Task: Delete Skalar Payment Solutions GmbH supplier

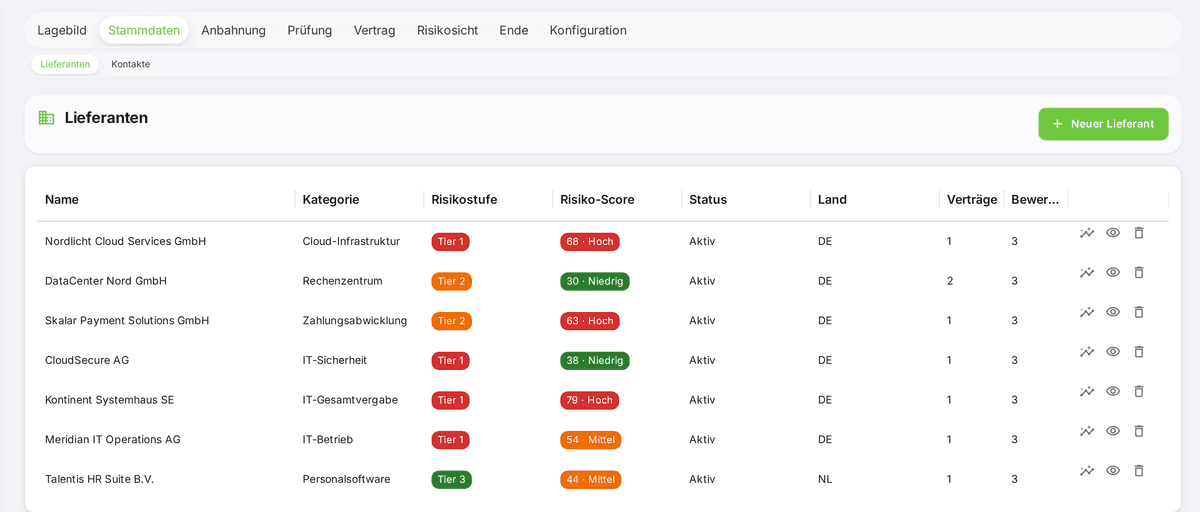Action: 1139,312
